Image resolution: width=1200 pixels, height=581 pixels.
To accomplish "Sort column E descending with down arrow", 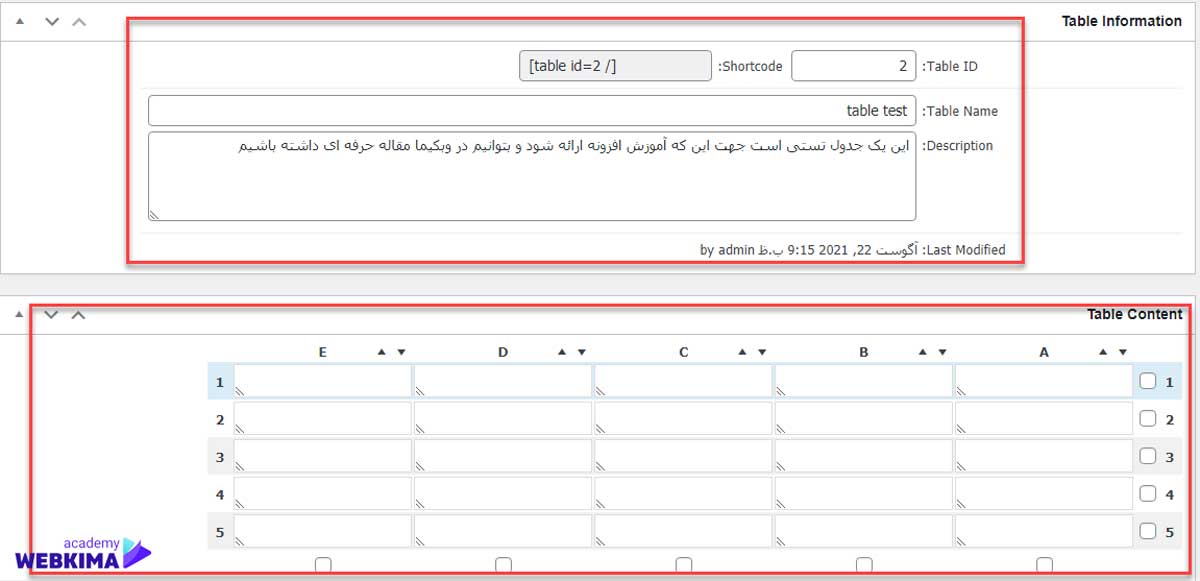I will (x=401, y=352).
